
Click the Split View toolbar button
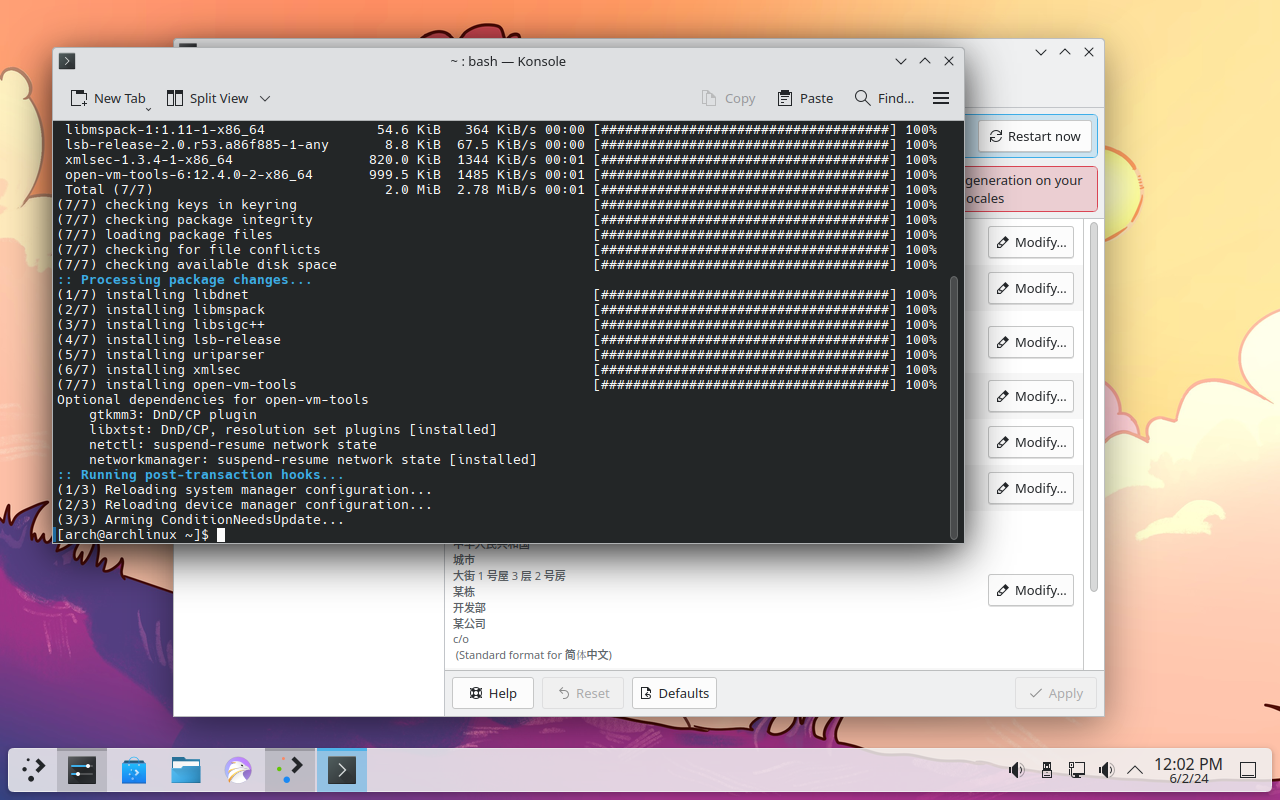208,98
